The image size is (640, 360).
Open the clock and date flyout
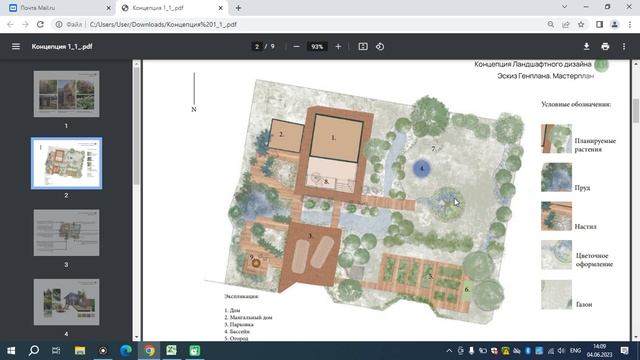[x=600, y=351]
